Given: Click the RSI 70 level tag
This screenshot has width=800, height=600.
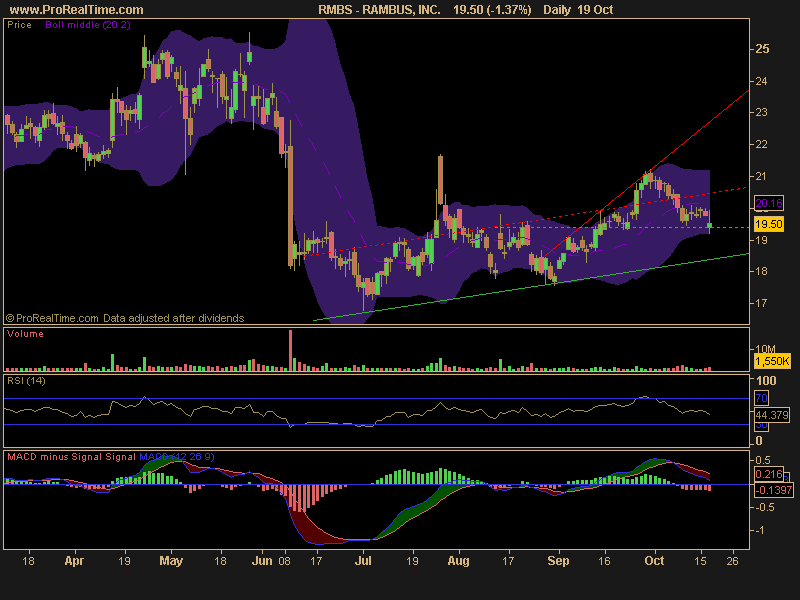Looking at the screenshot, I should coord(761,398).
